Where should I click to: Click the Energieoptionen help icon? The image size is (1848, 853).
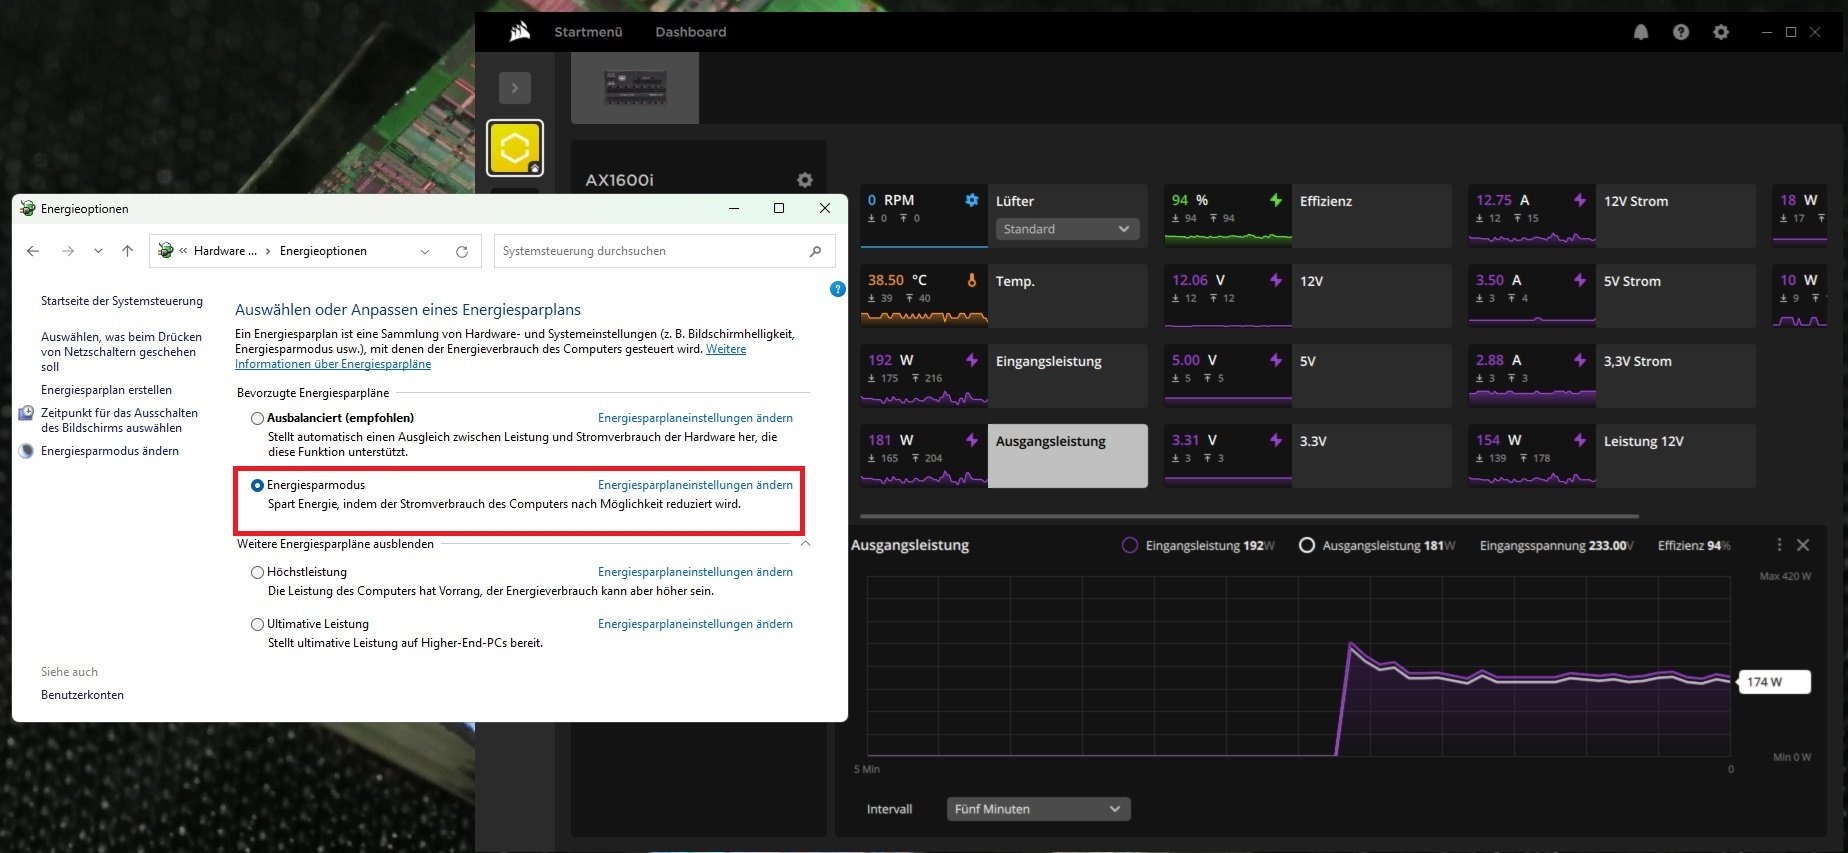click(x=838, y=289)
